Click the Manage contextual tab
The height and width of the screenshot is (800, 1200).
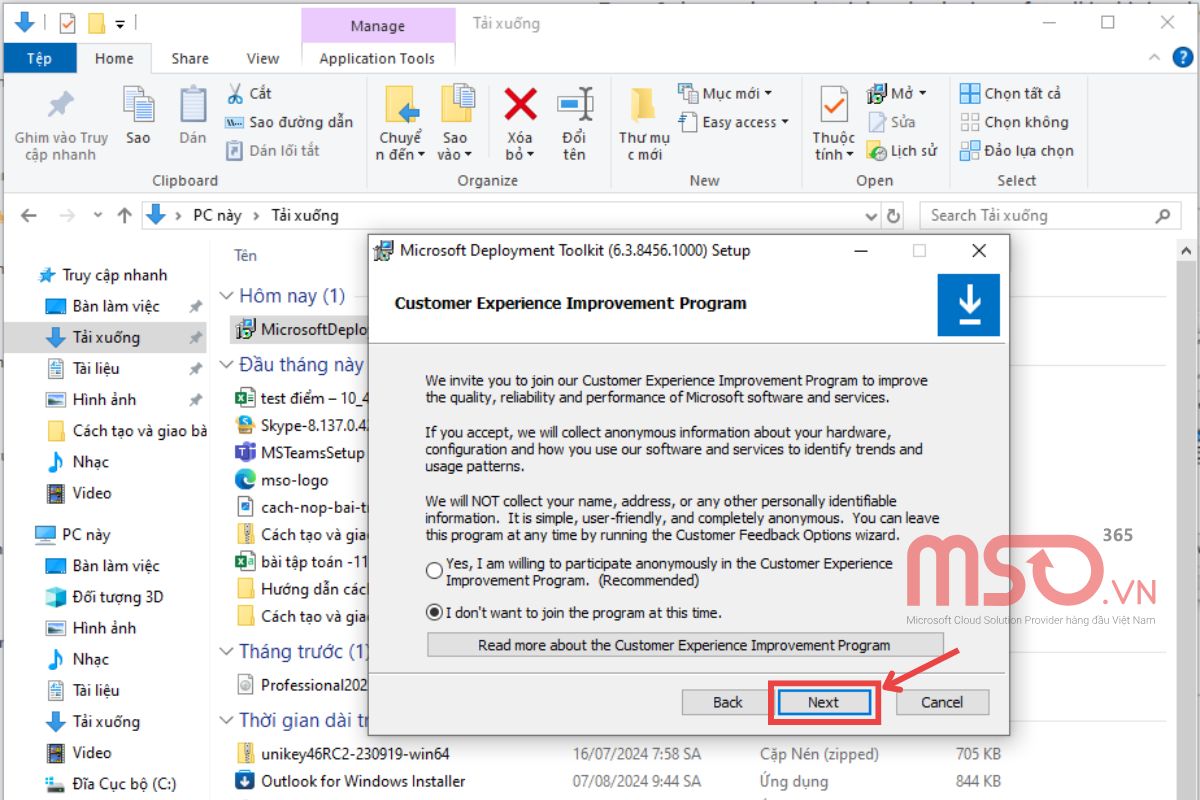coord(377,26)
